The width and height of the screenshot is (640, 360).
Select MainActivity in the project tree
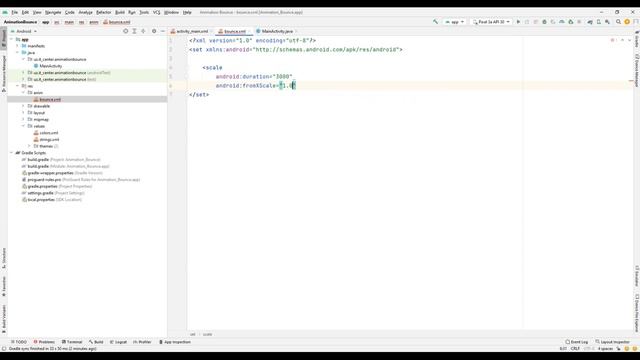pyautogui.click(x=51, y=66)
